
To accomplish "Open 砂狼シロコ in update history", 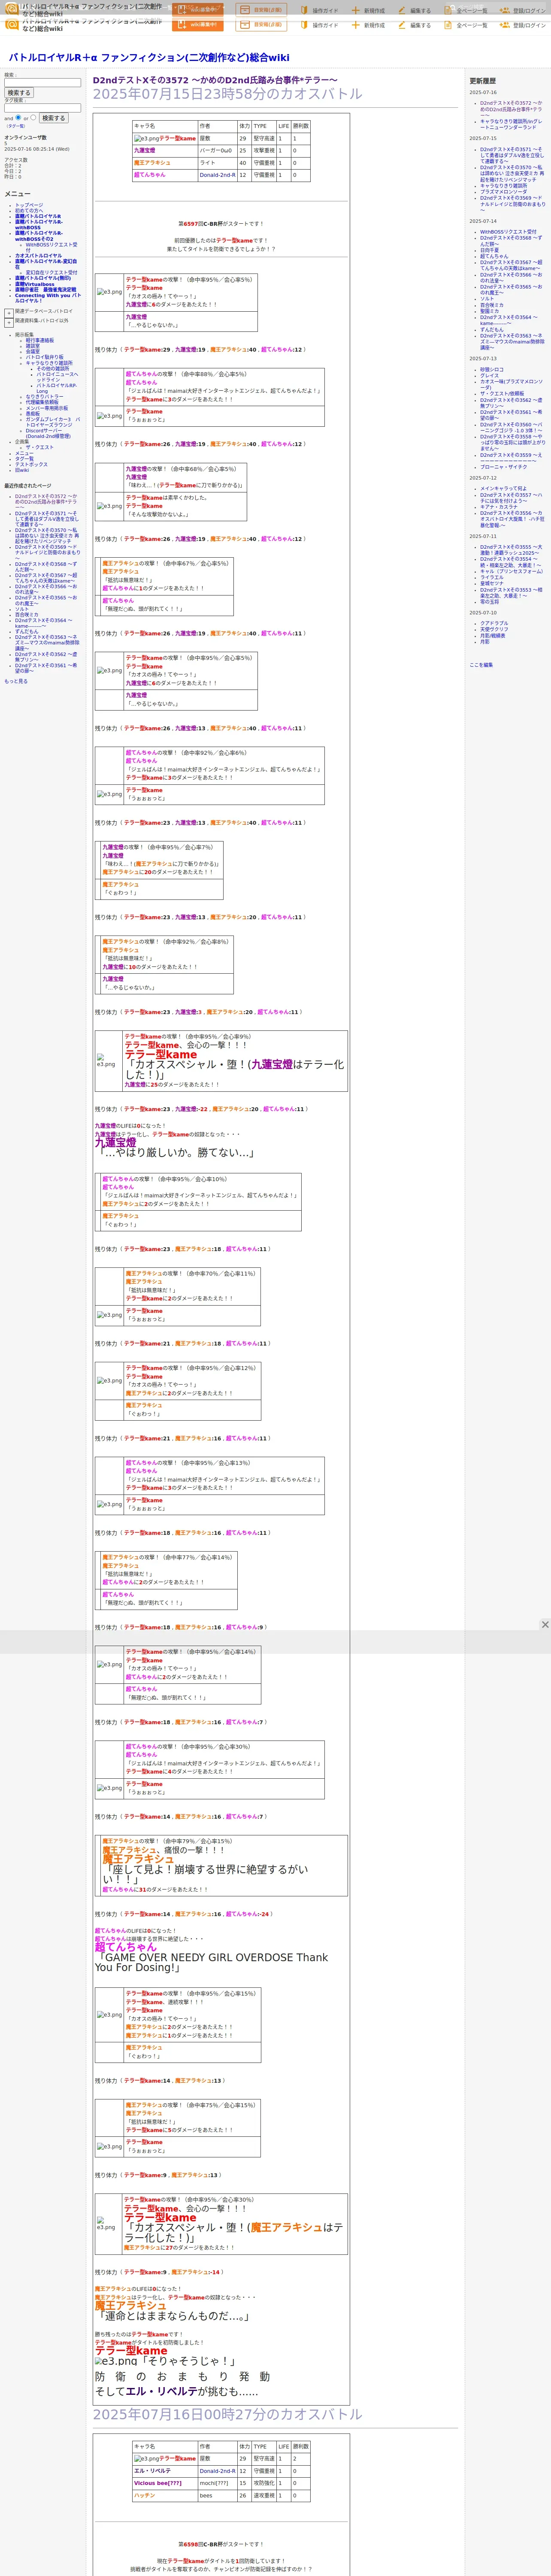I will 492,370.
